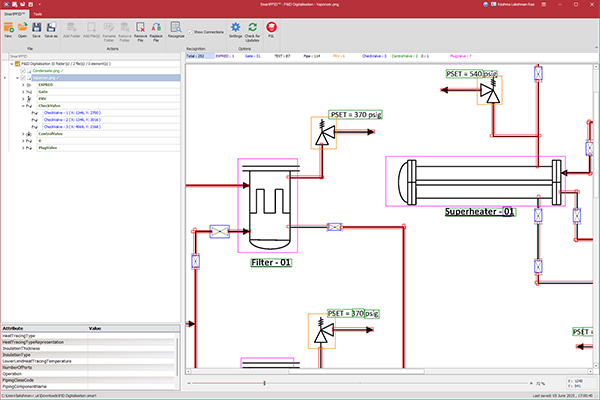Select the Superheater - 01 exchanger on canvas
Screen dimensions: 600x400
(x=475, y=181)
